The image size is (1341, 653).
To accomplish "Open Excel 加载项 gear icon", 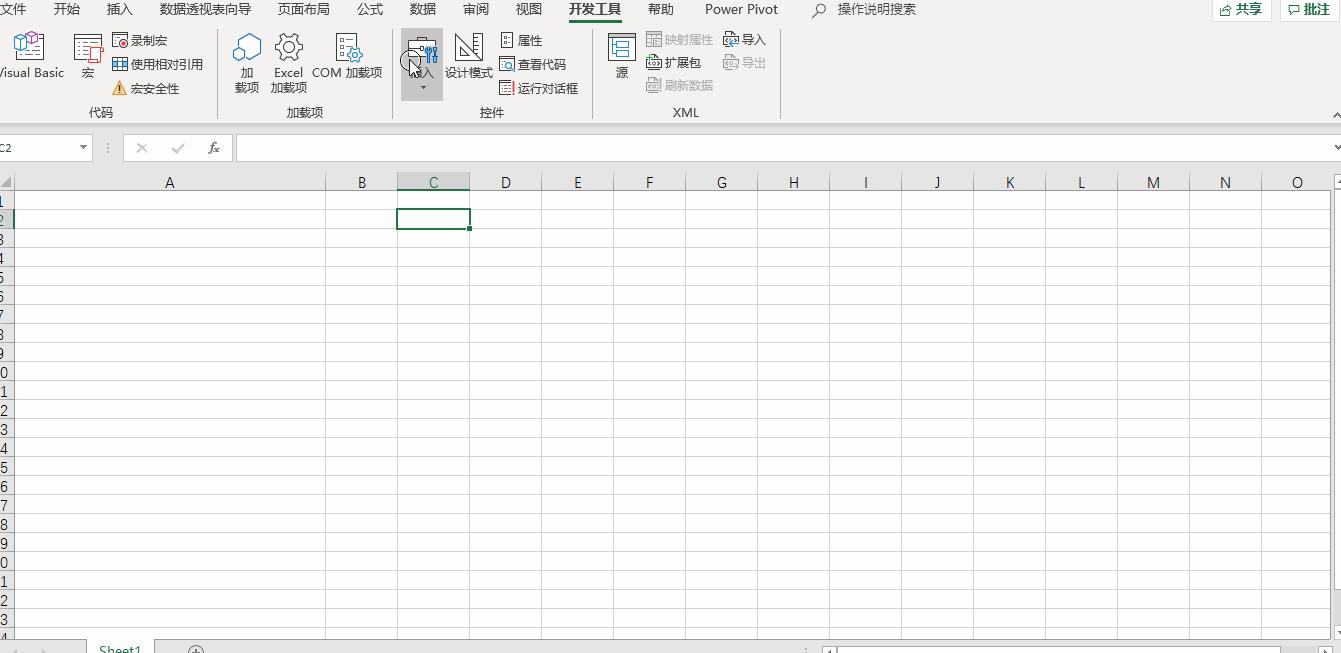I will click(x=289, y=63).
